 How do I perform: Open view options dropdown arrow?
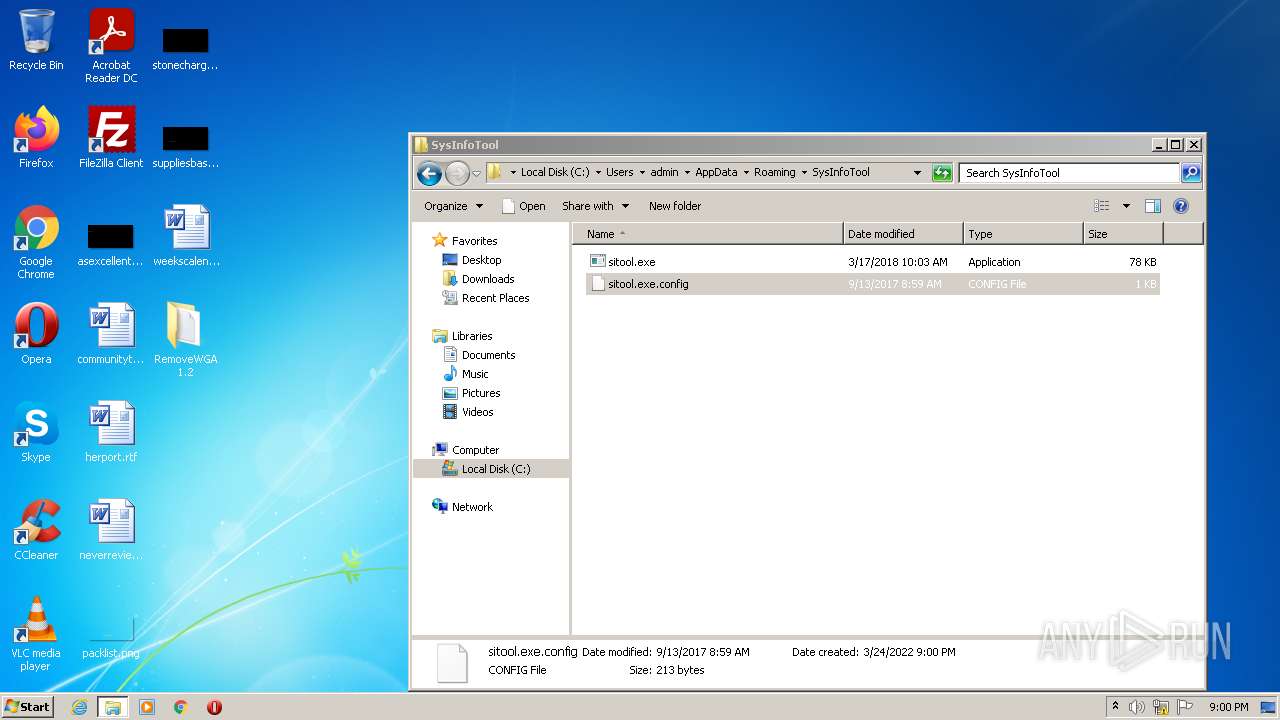click(x=1126, y=206)
